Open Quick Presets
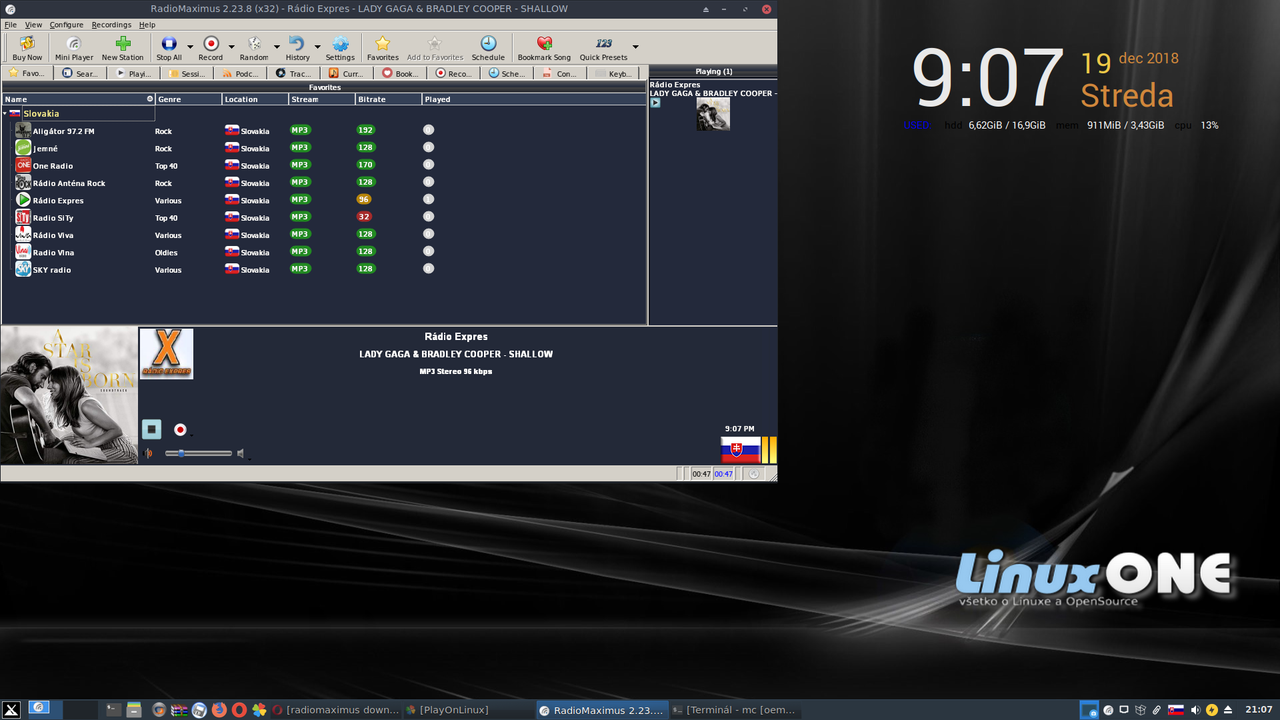Screen dimensions: 1280x720 (604, 47)
